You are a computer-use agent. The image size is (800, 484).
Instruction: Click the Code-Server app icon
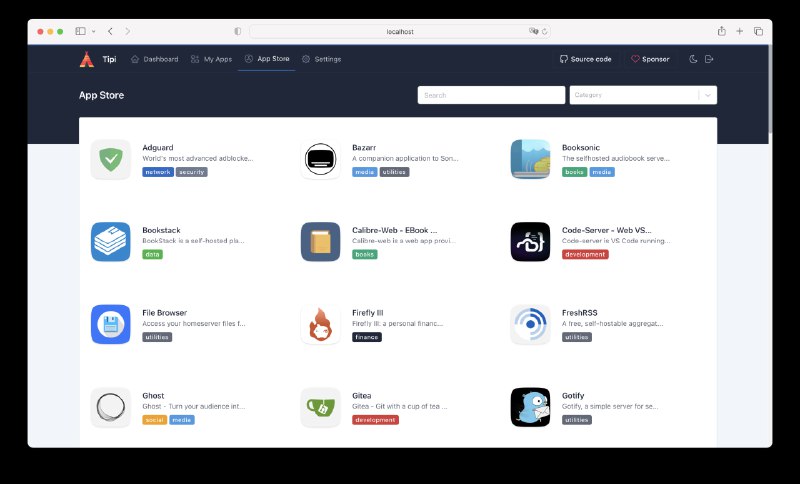point(530,242)
